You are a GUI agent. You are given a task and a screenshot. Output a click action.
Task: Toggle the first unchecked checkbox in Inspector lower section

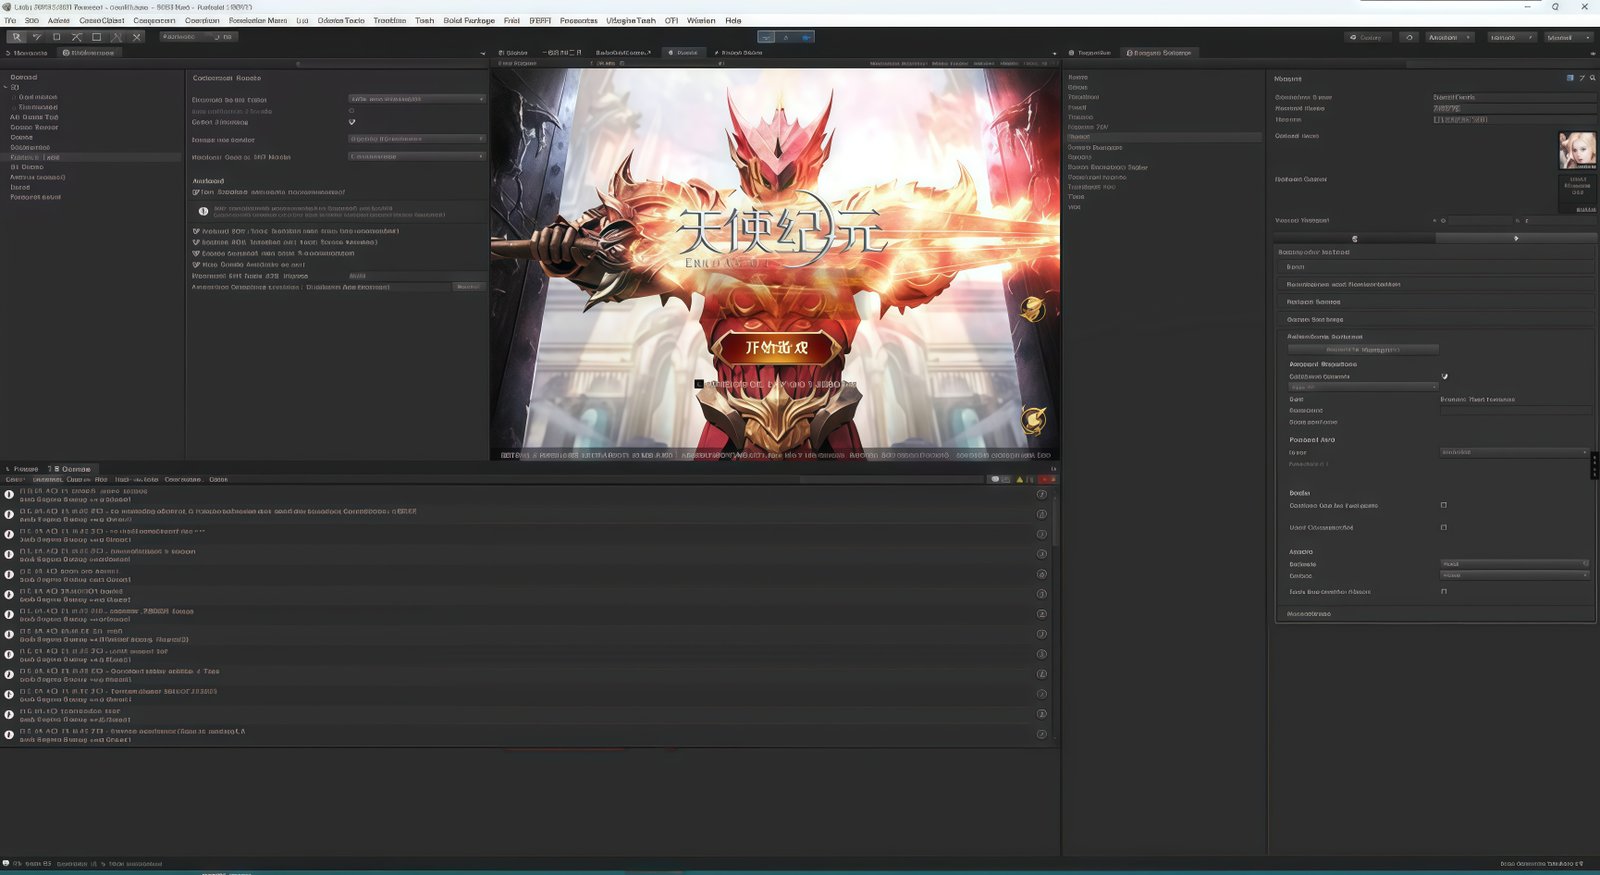pyautogui.click(x=1443, y=505)
